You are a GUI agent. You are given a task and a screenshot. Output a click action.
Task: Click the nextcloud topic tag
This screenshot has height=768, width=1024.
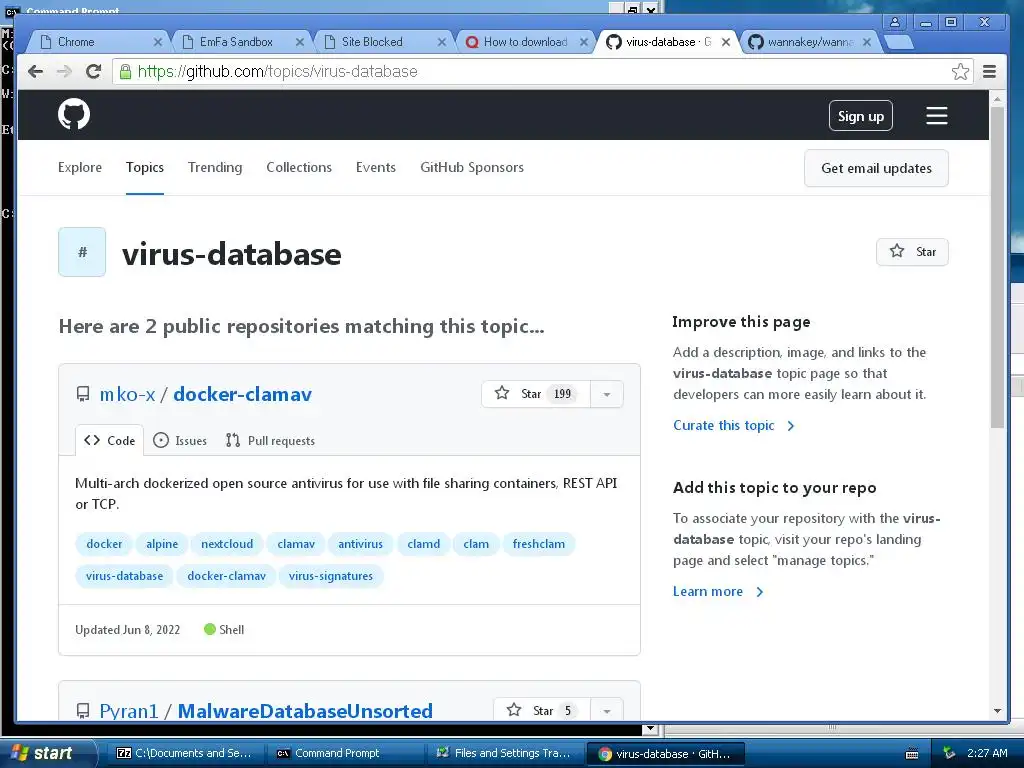coord(227,543)
